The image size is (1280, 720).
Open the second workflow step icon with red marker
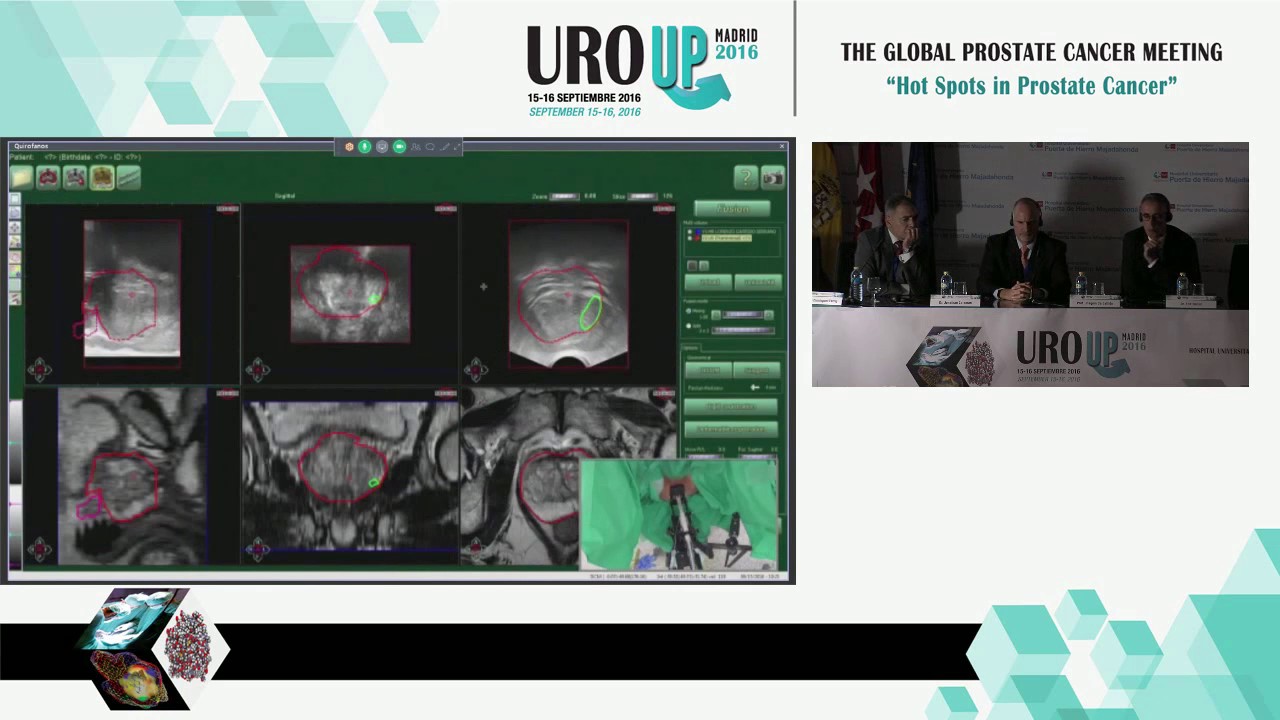[75, 177]
